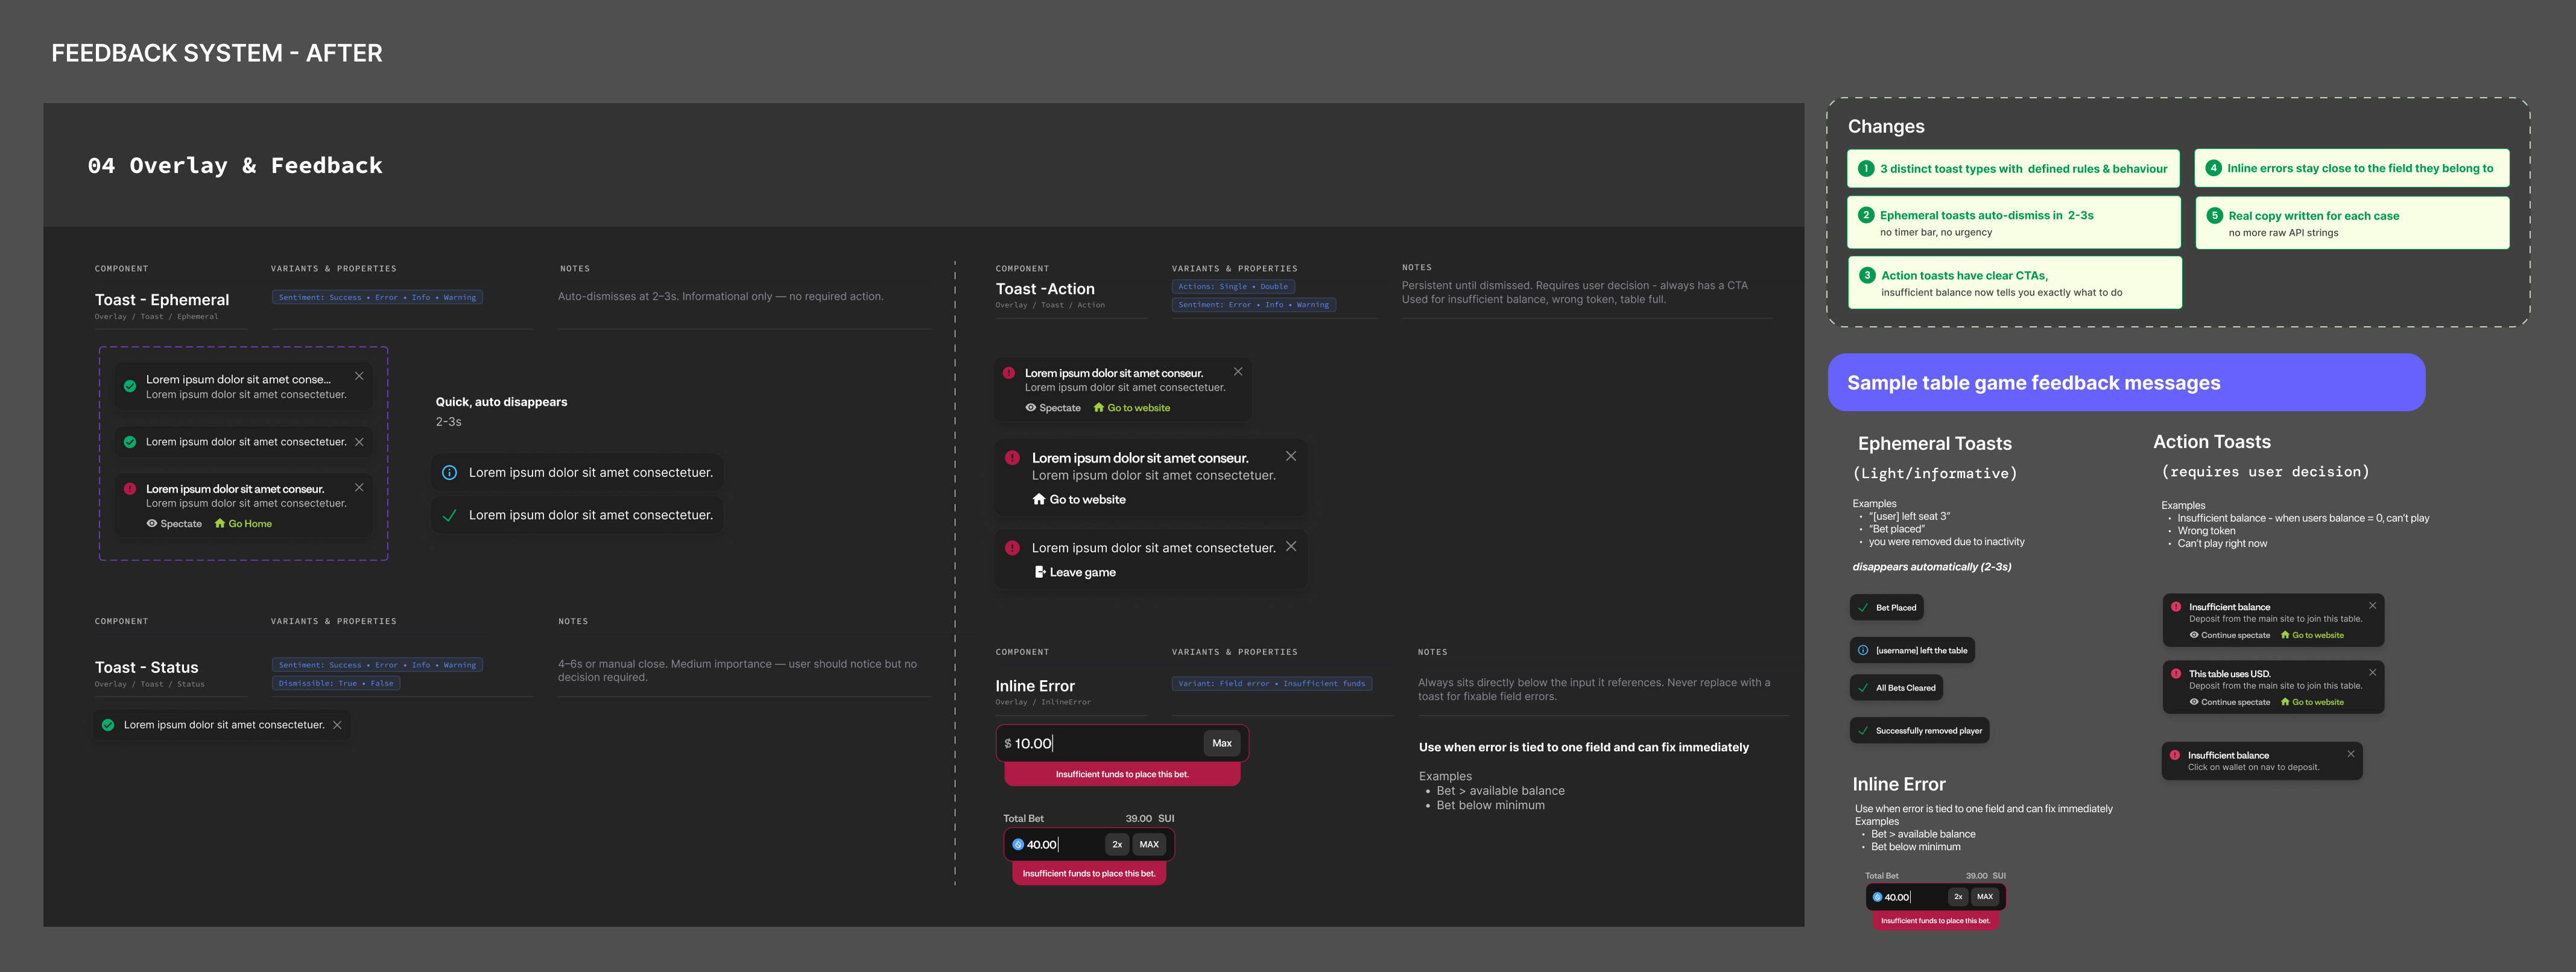
Task: Dismiss the Toast - Status message with X
Action: 337,725
